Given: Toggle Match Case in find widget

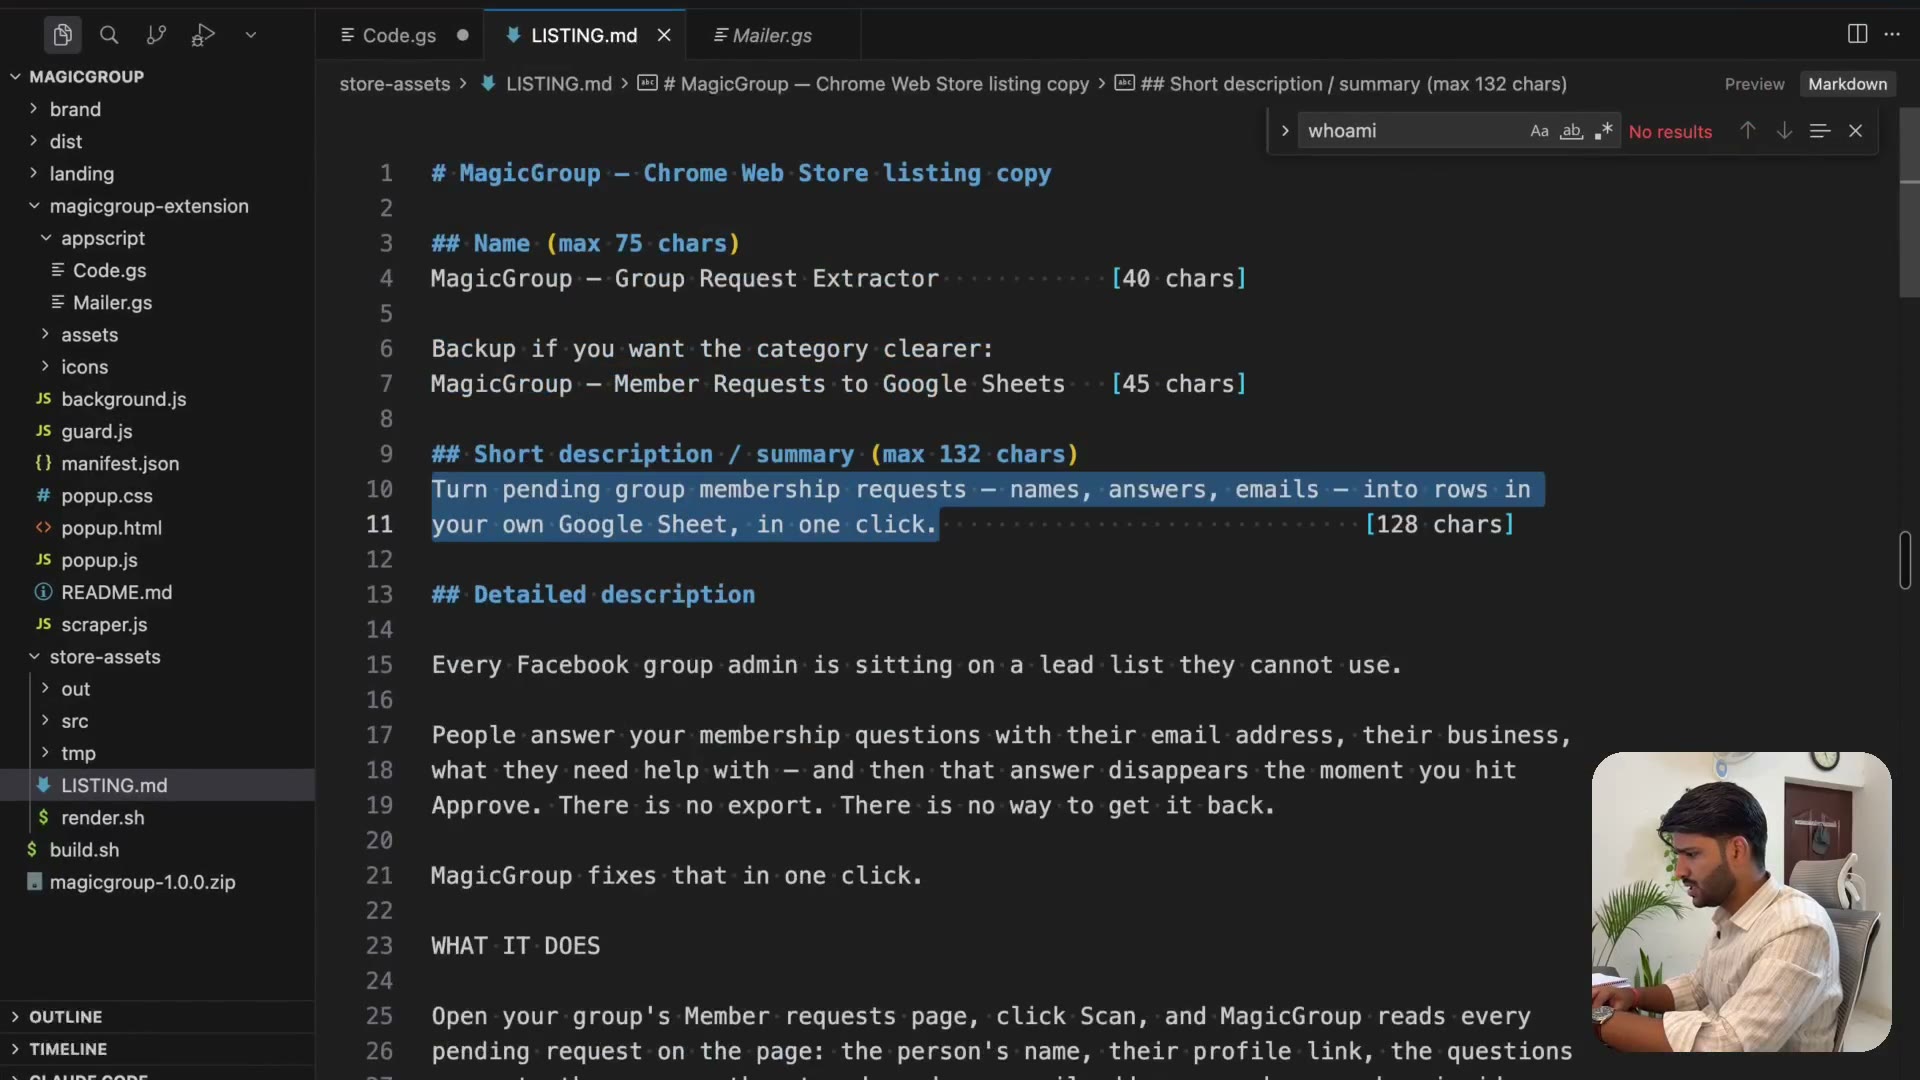Looking at the screenshot, I should (x=1539, y=131).
